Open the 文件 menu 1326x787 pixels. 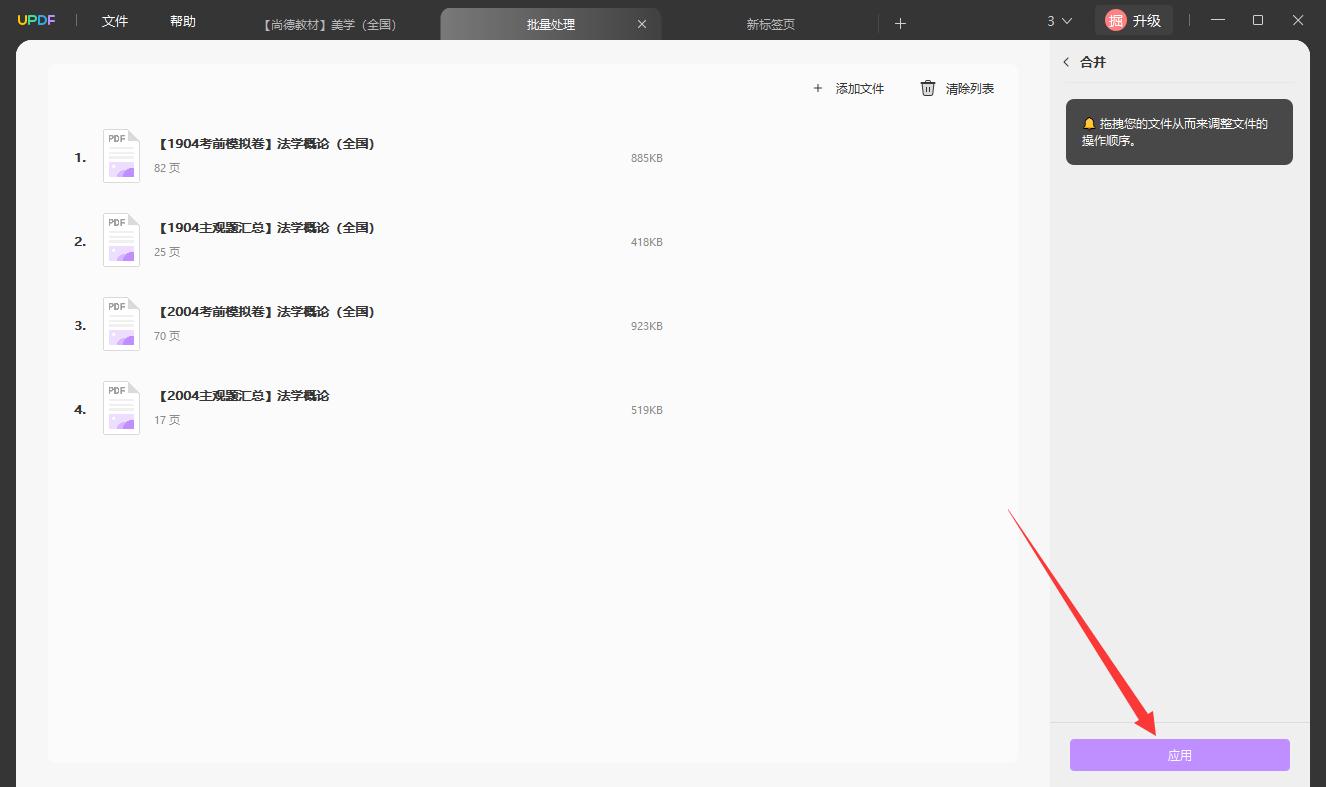tap(115, 21)
